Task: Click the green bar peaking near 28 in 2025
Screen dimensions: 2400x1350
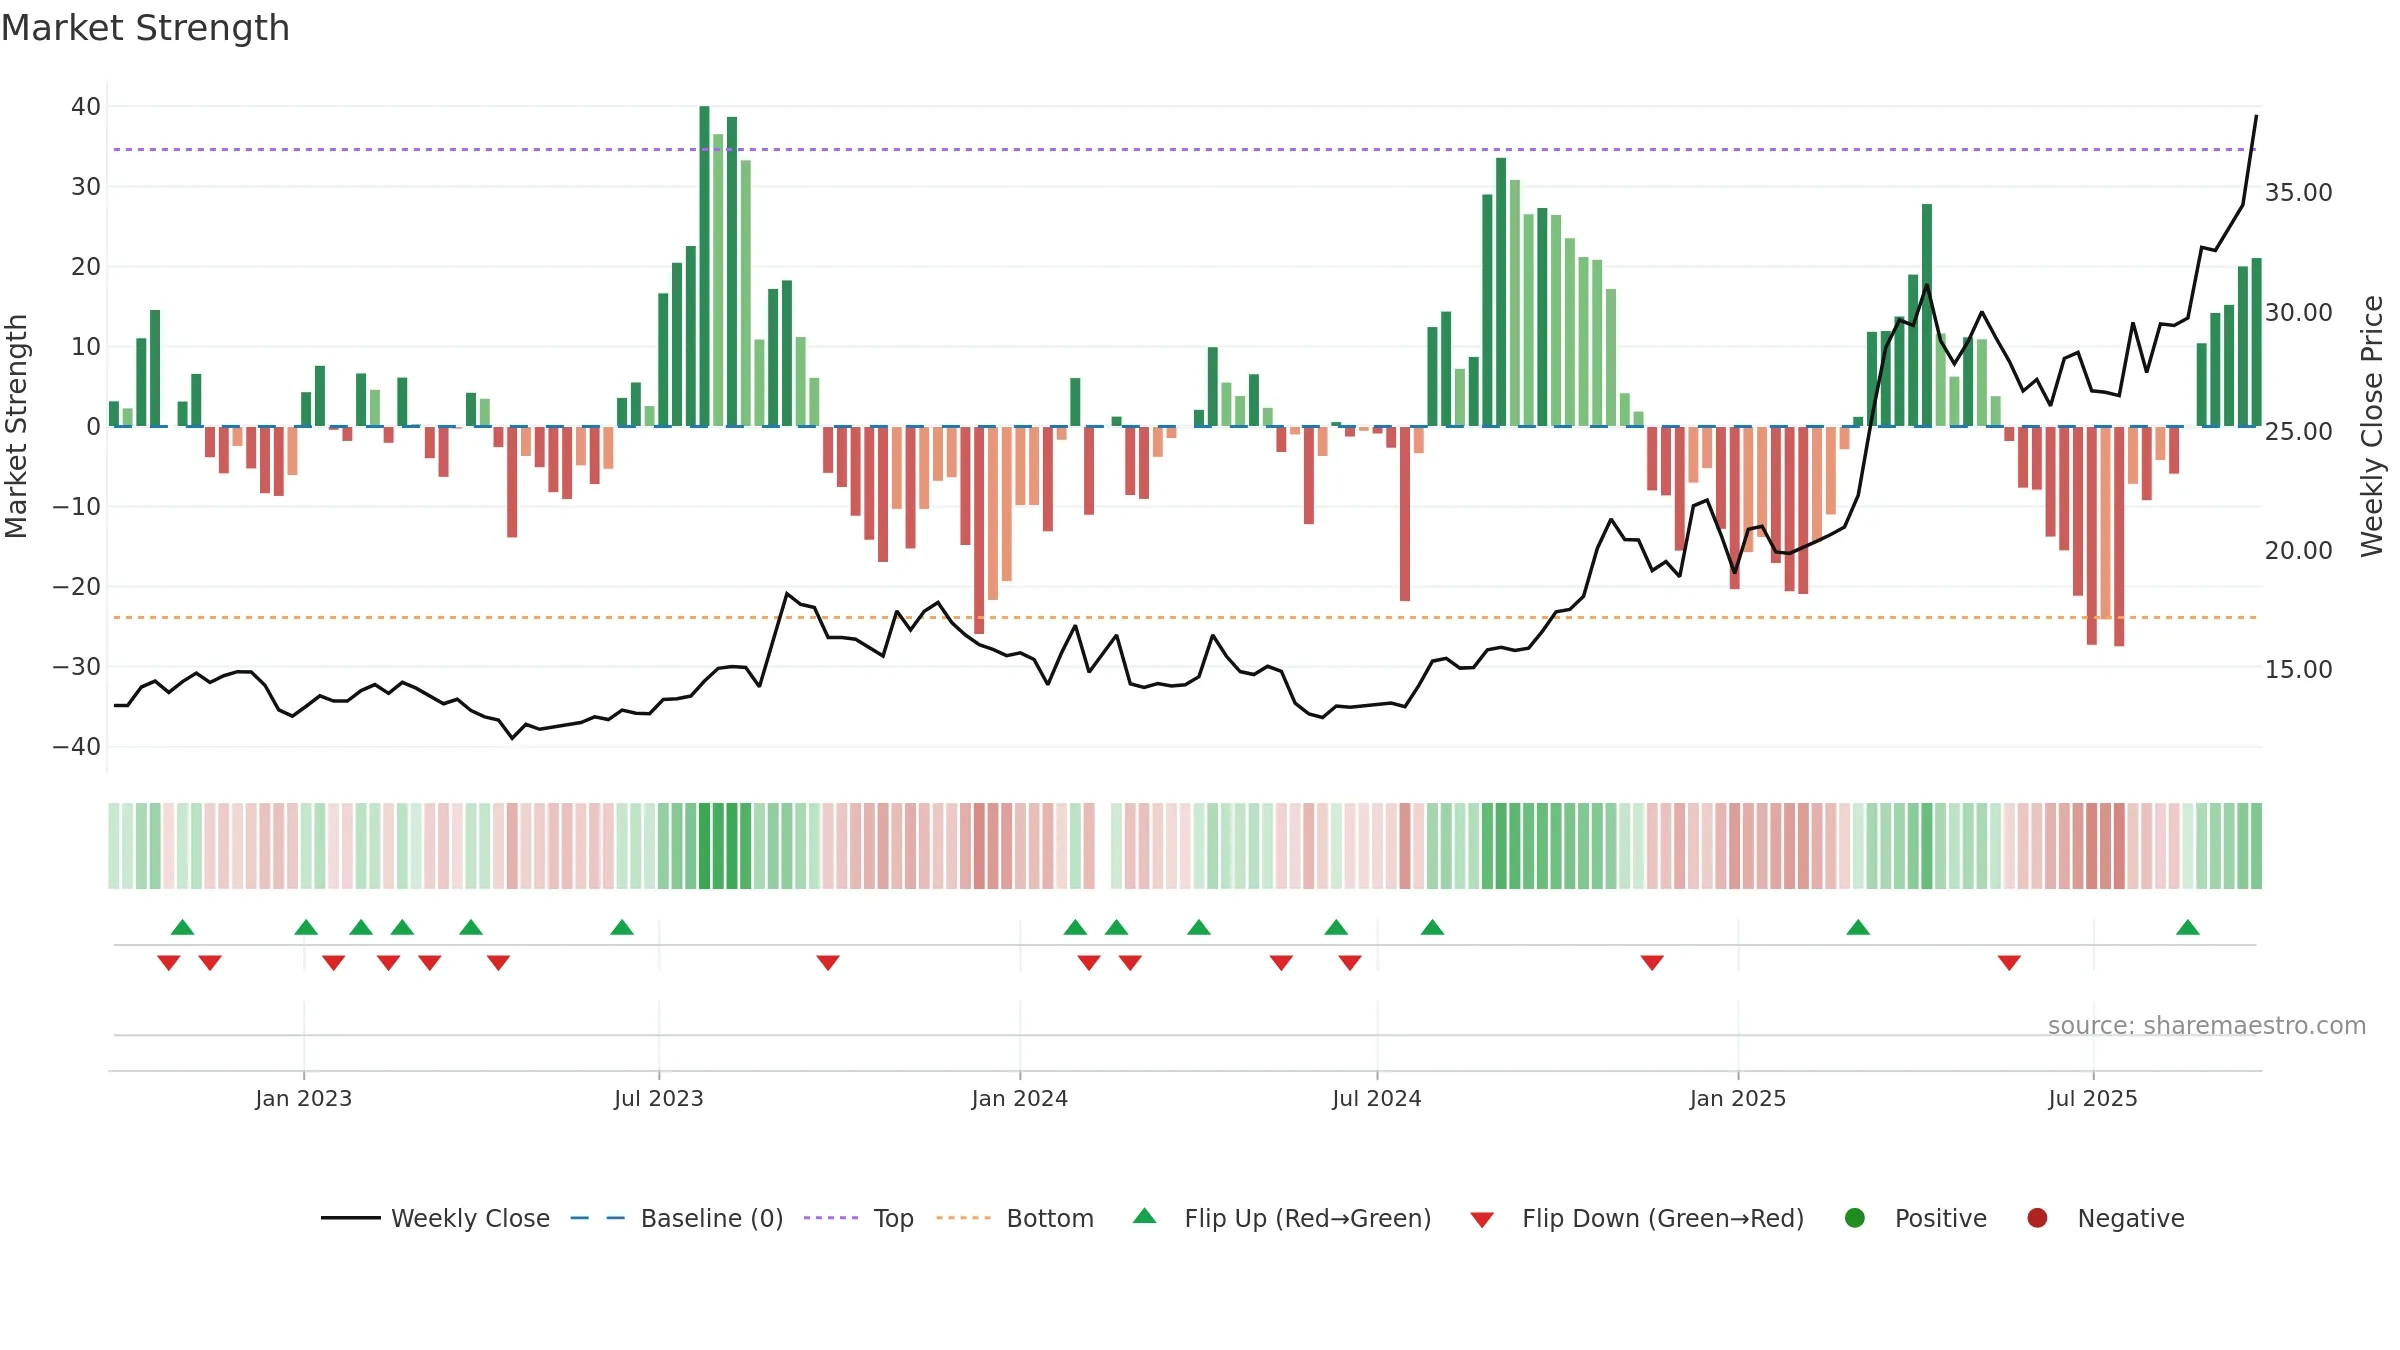Action: (1927, 315)
